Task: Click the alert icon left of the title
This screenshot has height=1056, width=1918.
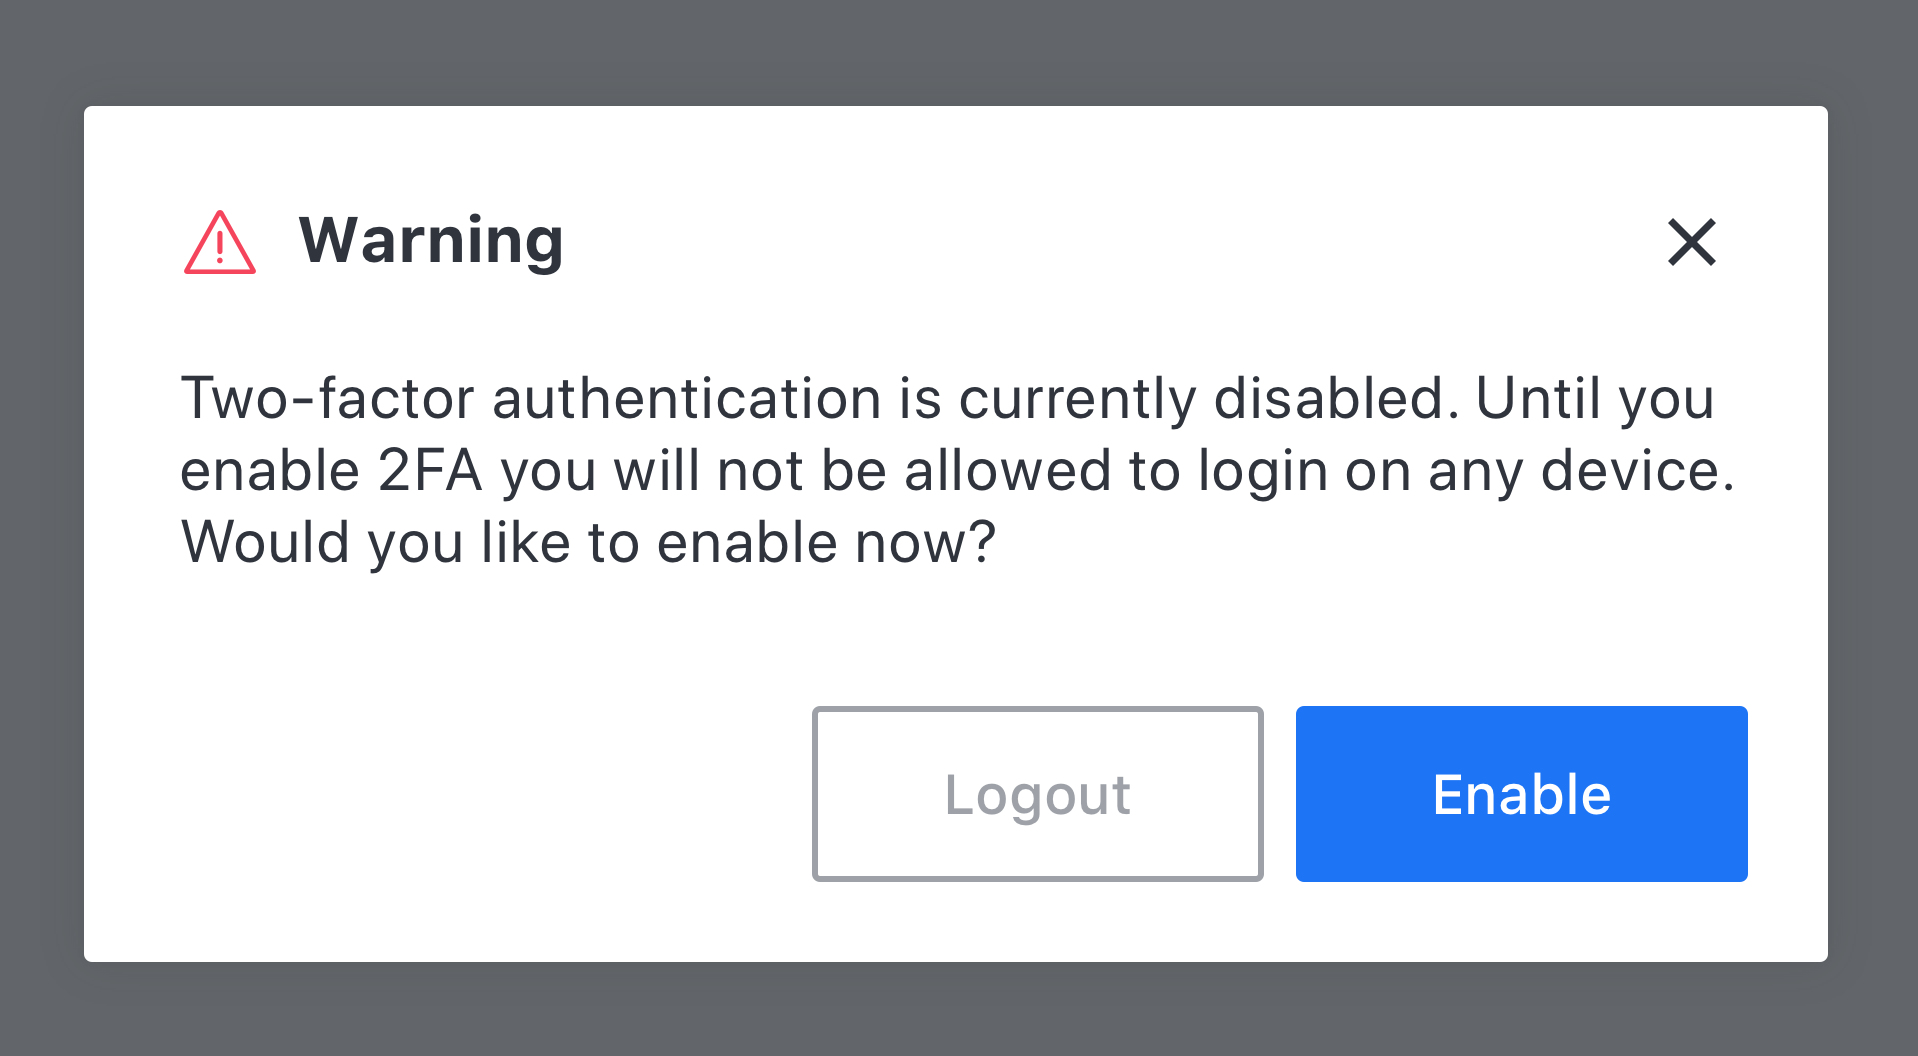Action: [x=220, y=243]
